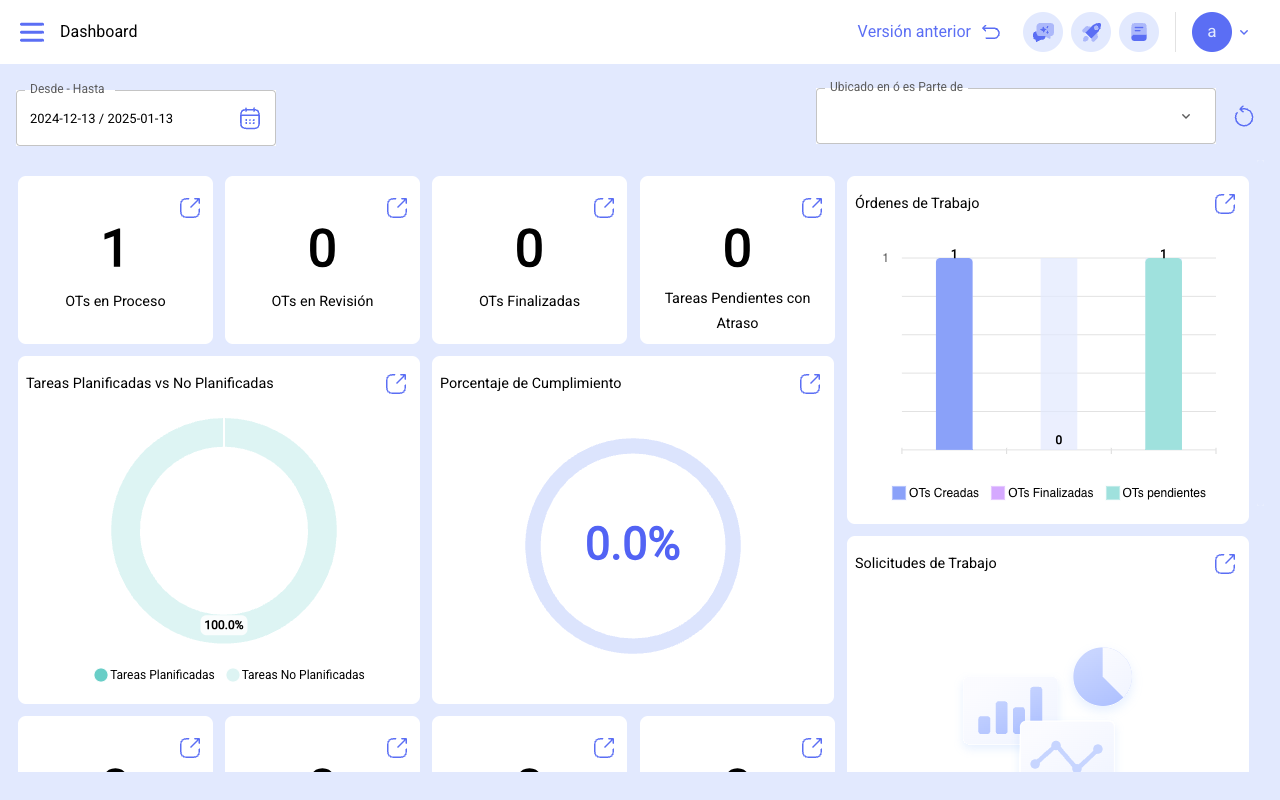Open OTs en Proceso details
Image resolution: width=1280 pixels, height=800 pixels.
point(190,207)
